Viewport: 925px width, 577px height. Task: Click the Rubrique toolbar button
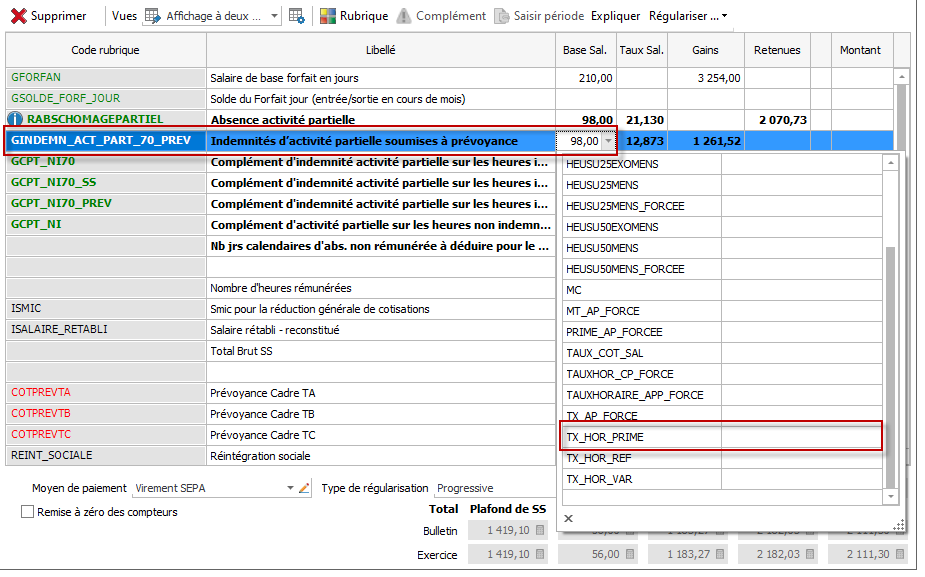coord(354,16)
